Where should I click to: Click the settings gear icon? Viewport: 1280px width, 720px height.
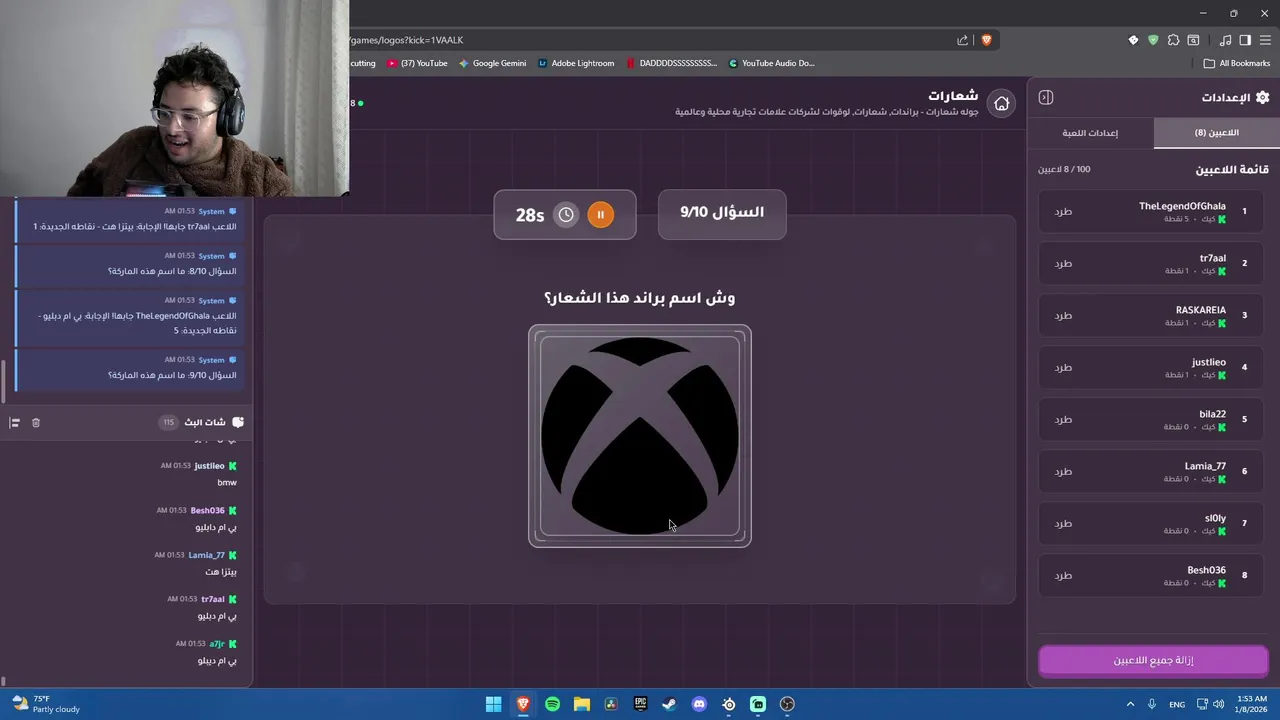point(1262,97)
